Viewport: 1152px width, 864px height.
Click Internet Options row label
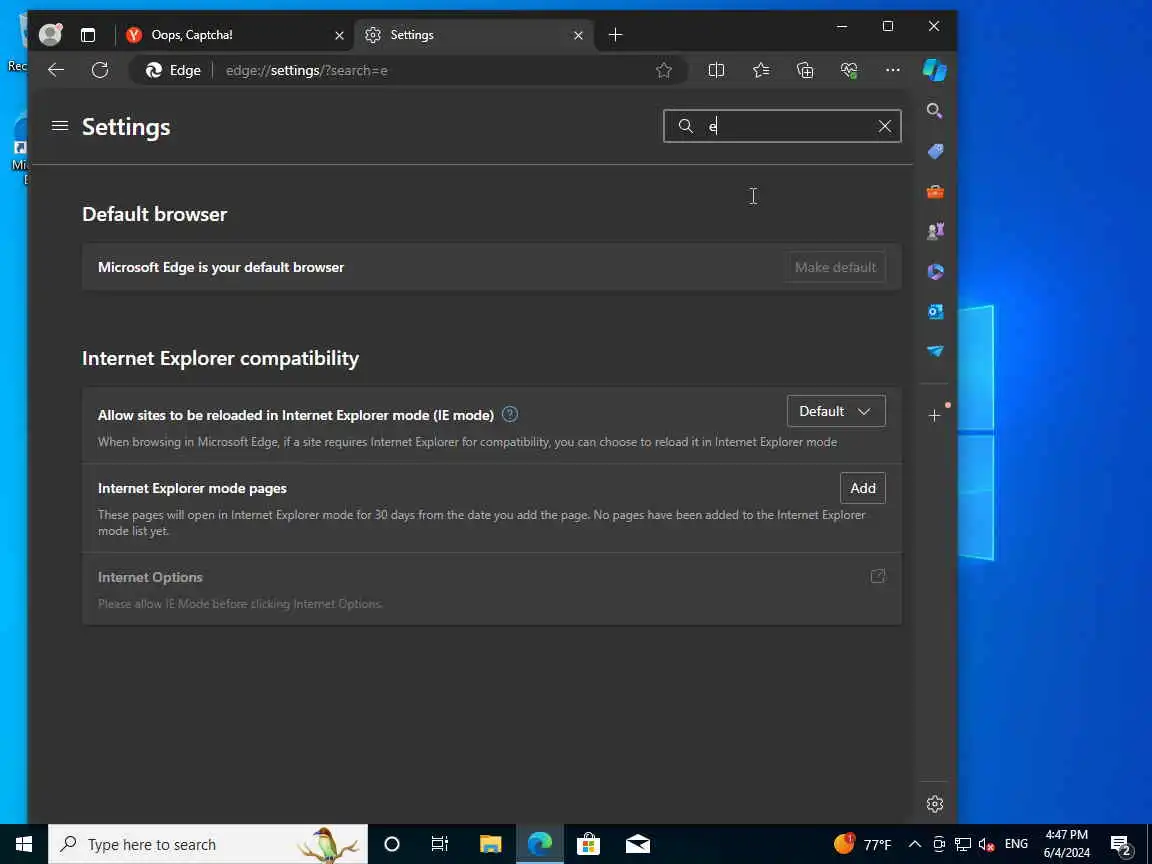pos(150,577)
